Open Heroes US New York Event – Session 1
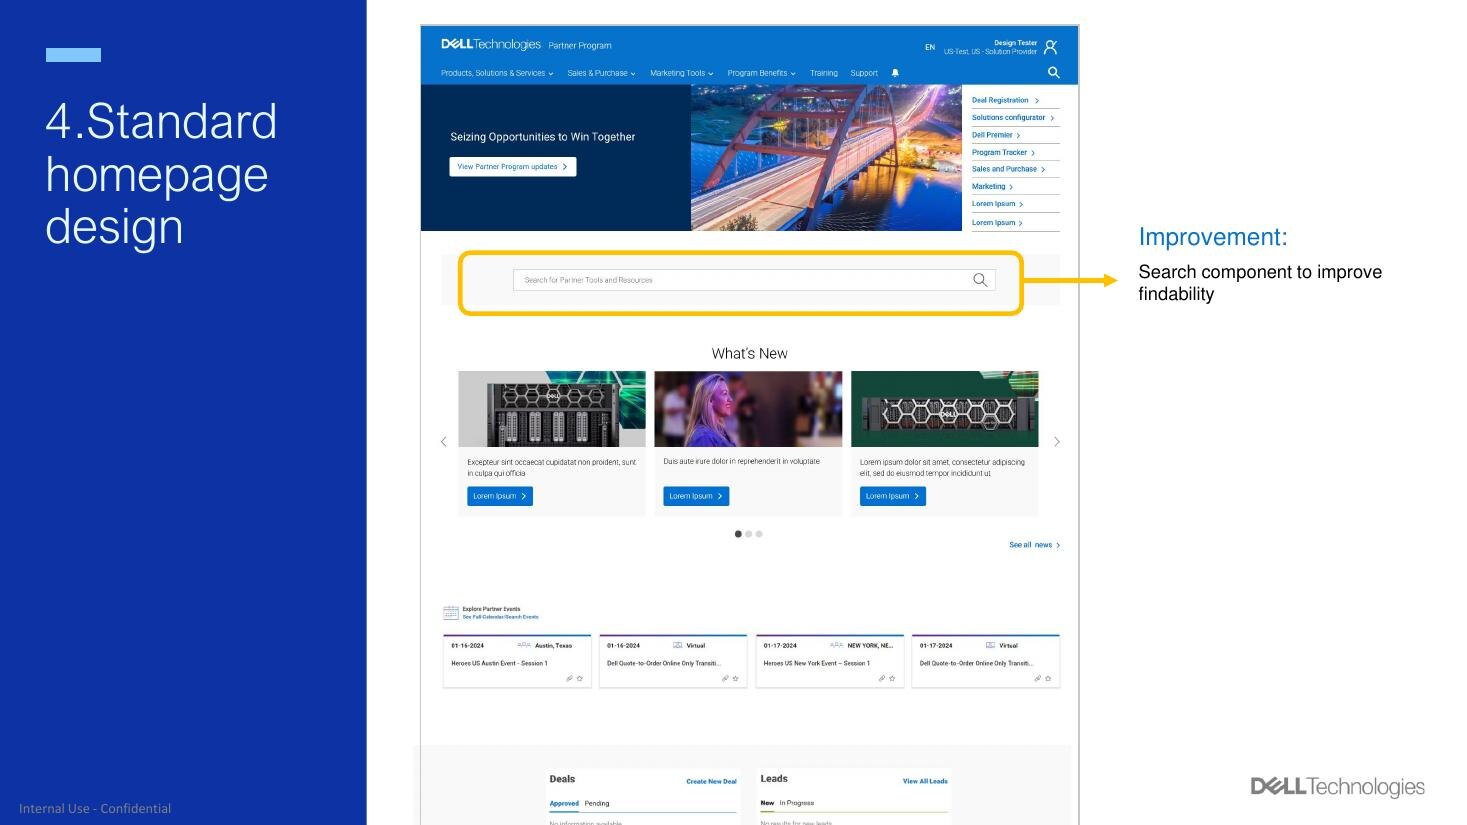The image size is (1467, 825). point(816,663)
